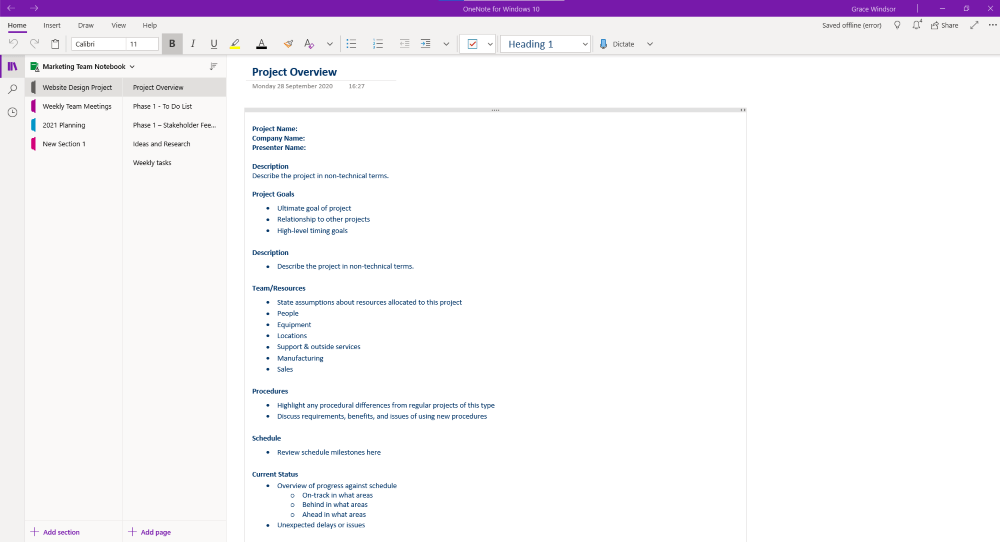Insert a numbered list
1000x542 pixels.
pyautogui.click(x=378, y=44)
